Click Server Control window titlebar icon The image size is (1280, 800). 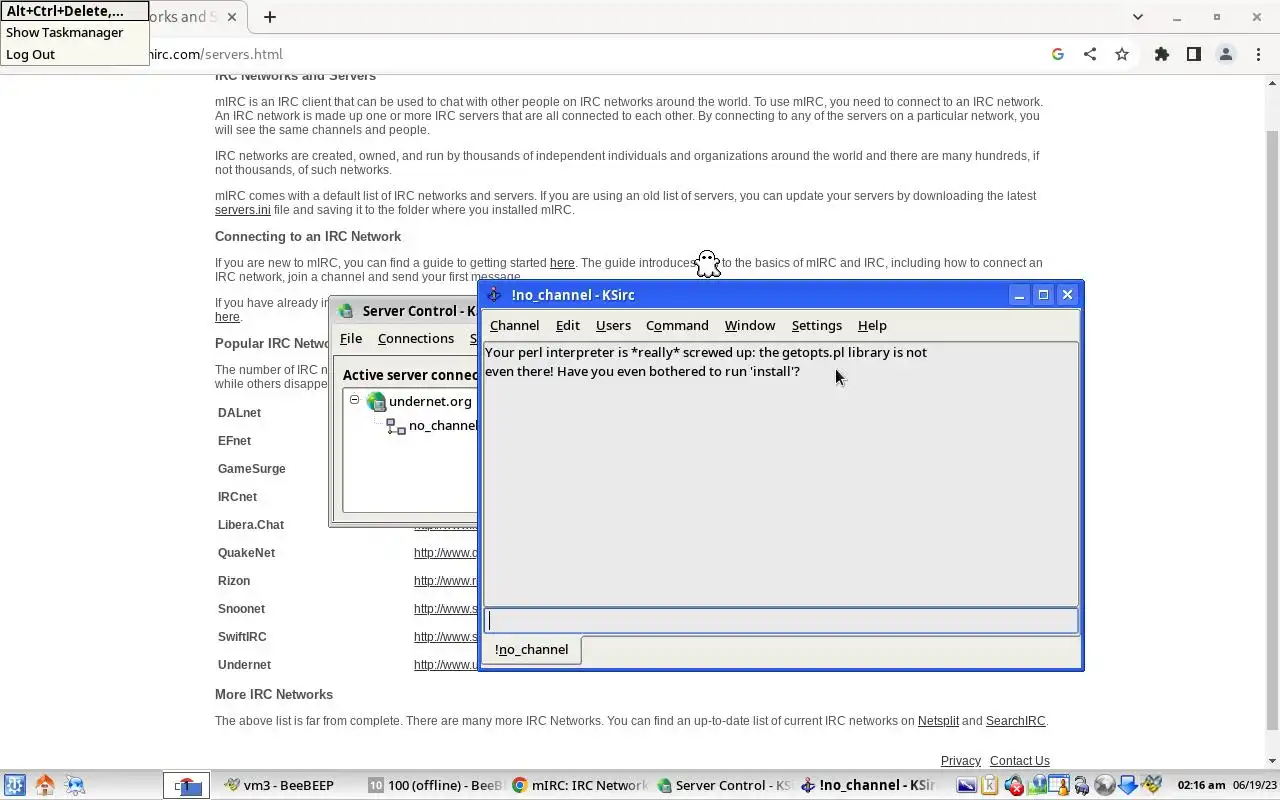[346, 311]
